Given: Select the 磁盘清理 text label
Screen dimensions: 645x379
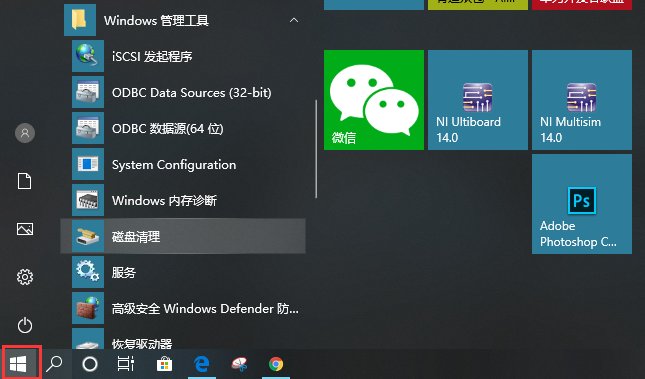Looking at the screenshot, I should (136, 237).
